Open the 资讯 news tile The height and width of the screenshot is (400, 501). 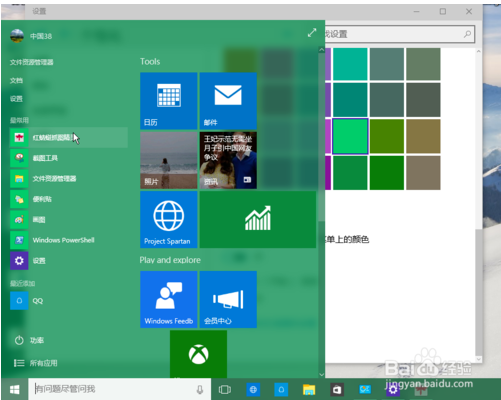tap(228, 160)
